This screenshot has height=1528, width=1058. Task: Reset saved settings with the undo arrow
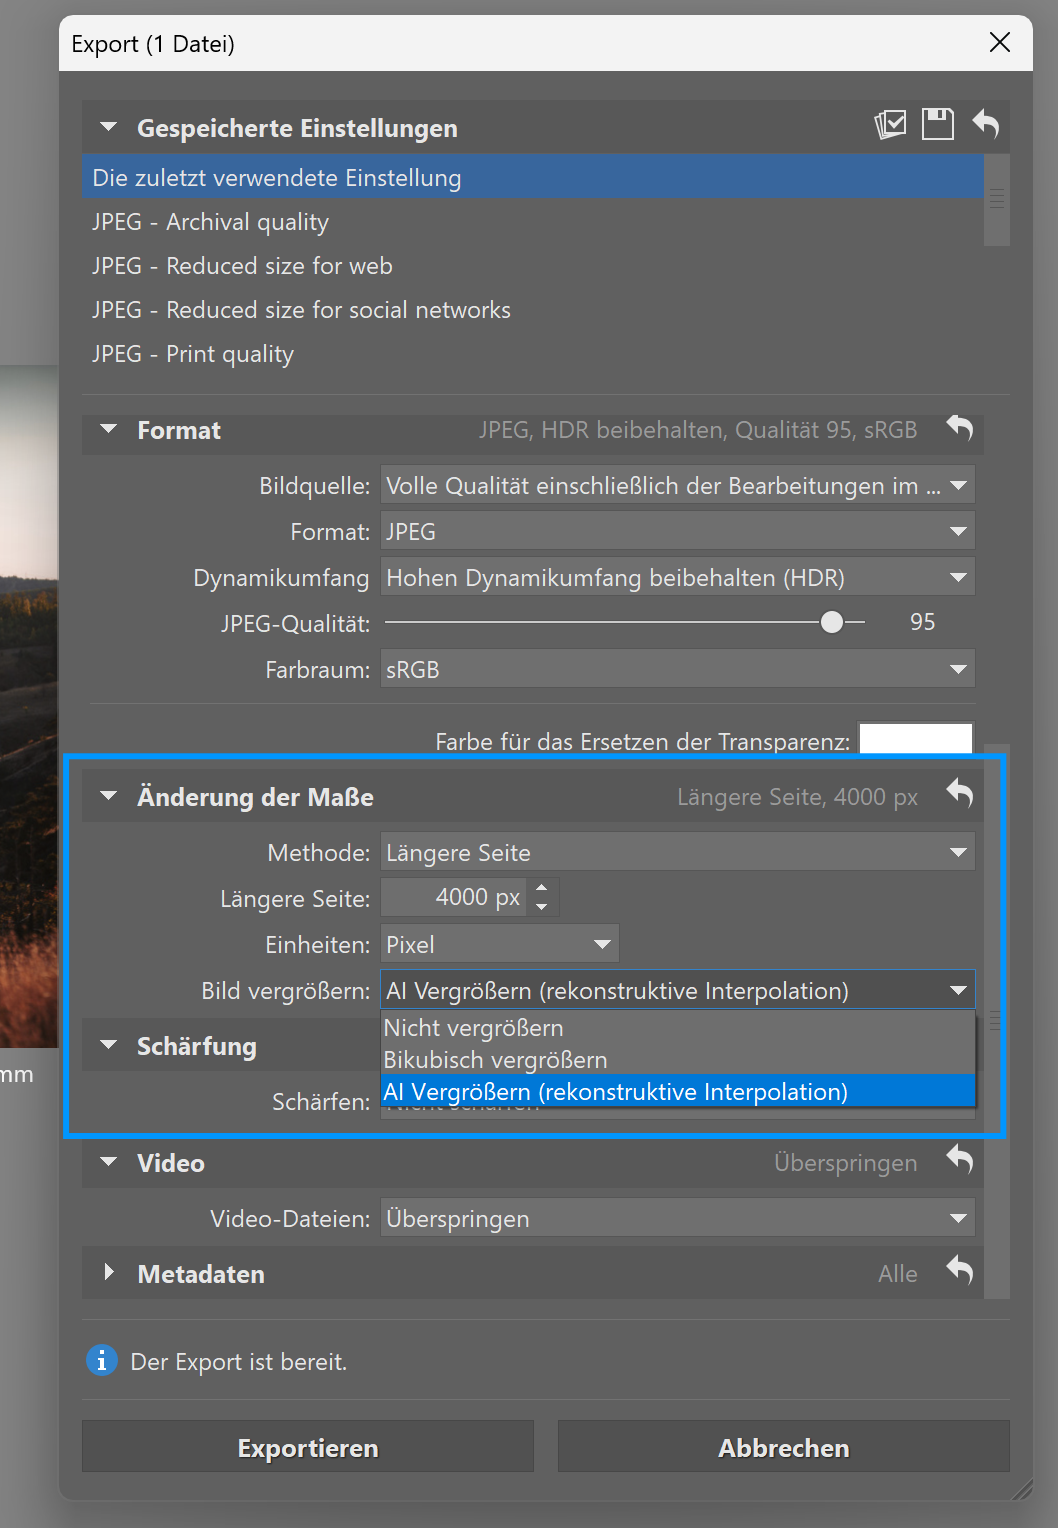[x=985, y=124]
